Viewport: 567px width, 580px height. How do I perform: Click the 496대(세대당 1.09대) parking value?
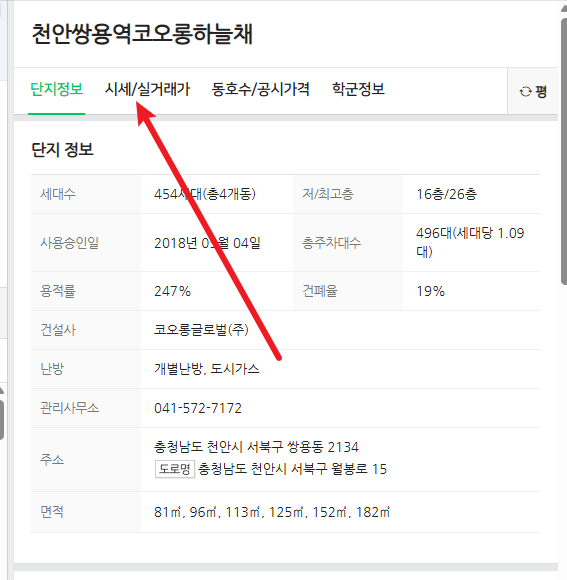click(470, 242)
